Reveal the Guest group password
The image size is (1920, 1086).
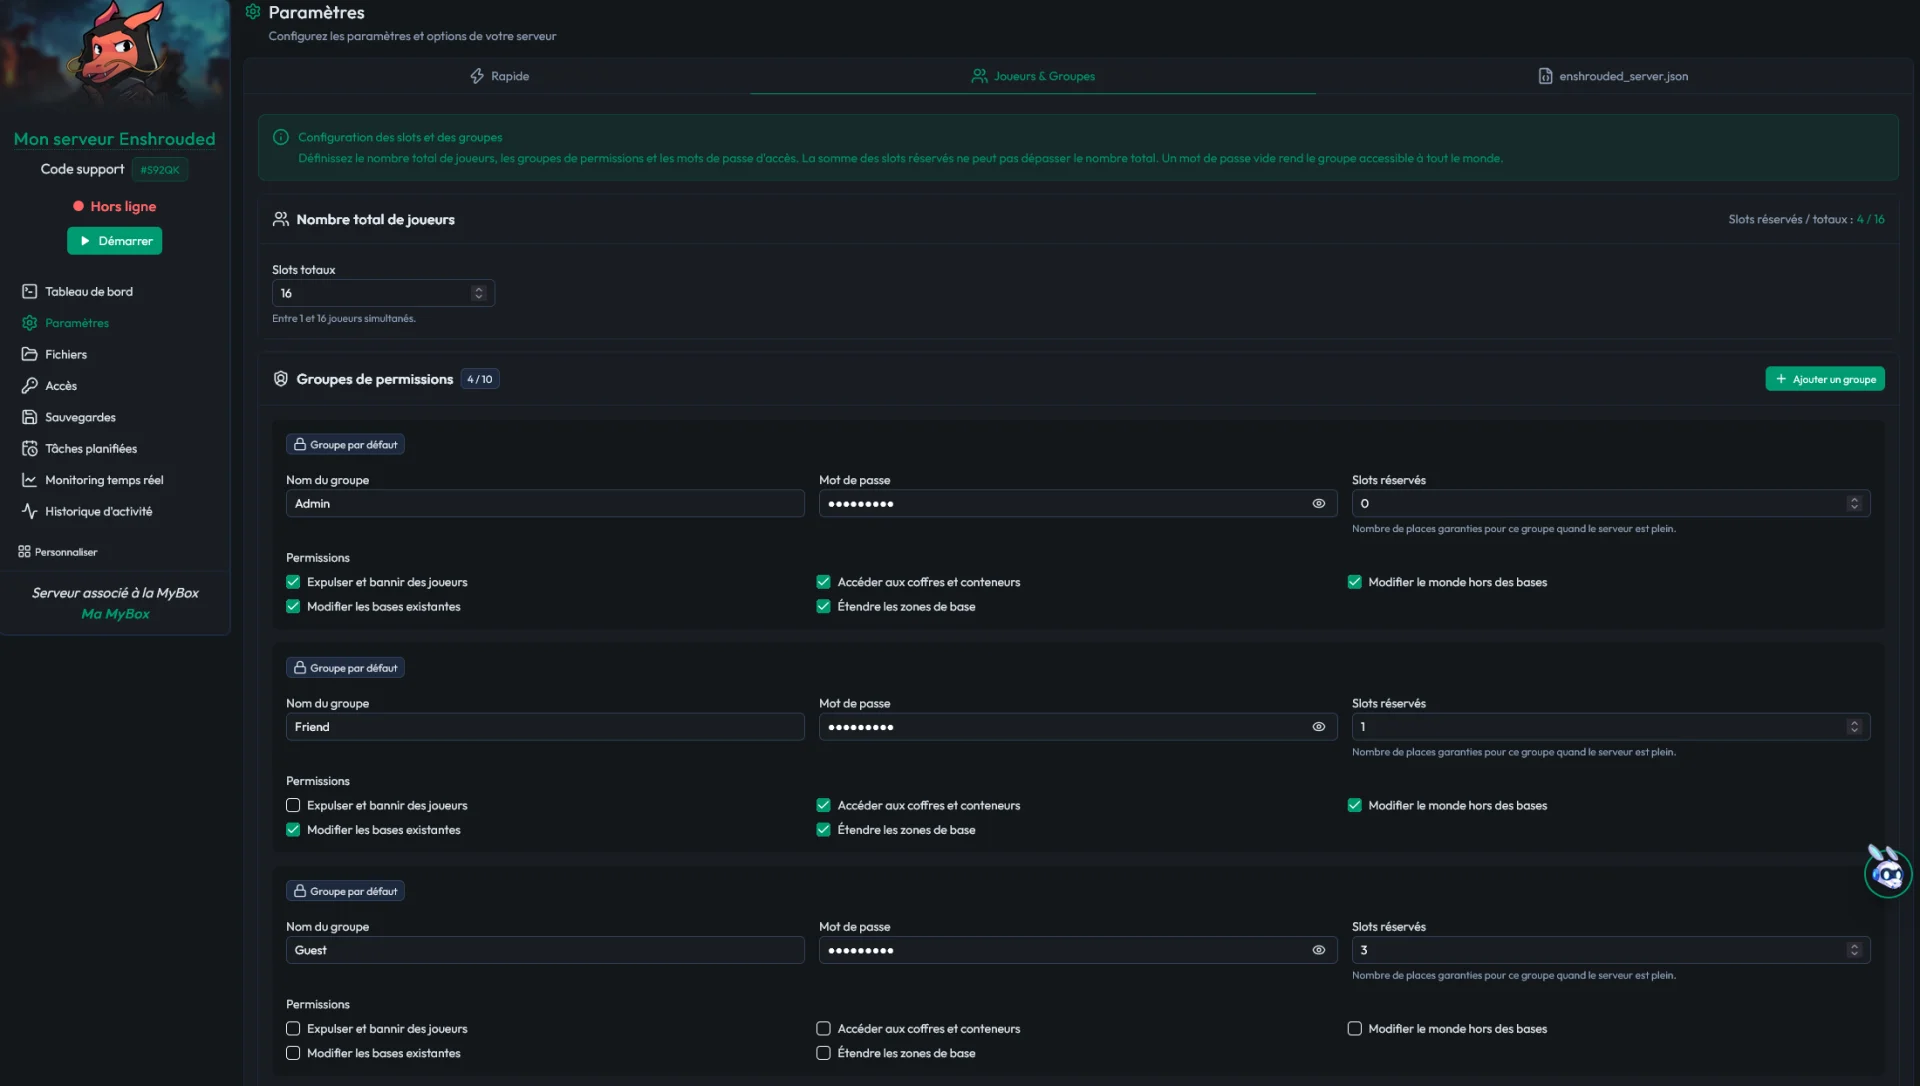[x=1319, y=950]
